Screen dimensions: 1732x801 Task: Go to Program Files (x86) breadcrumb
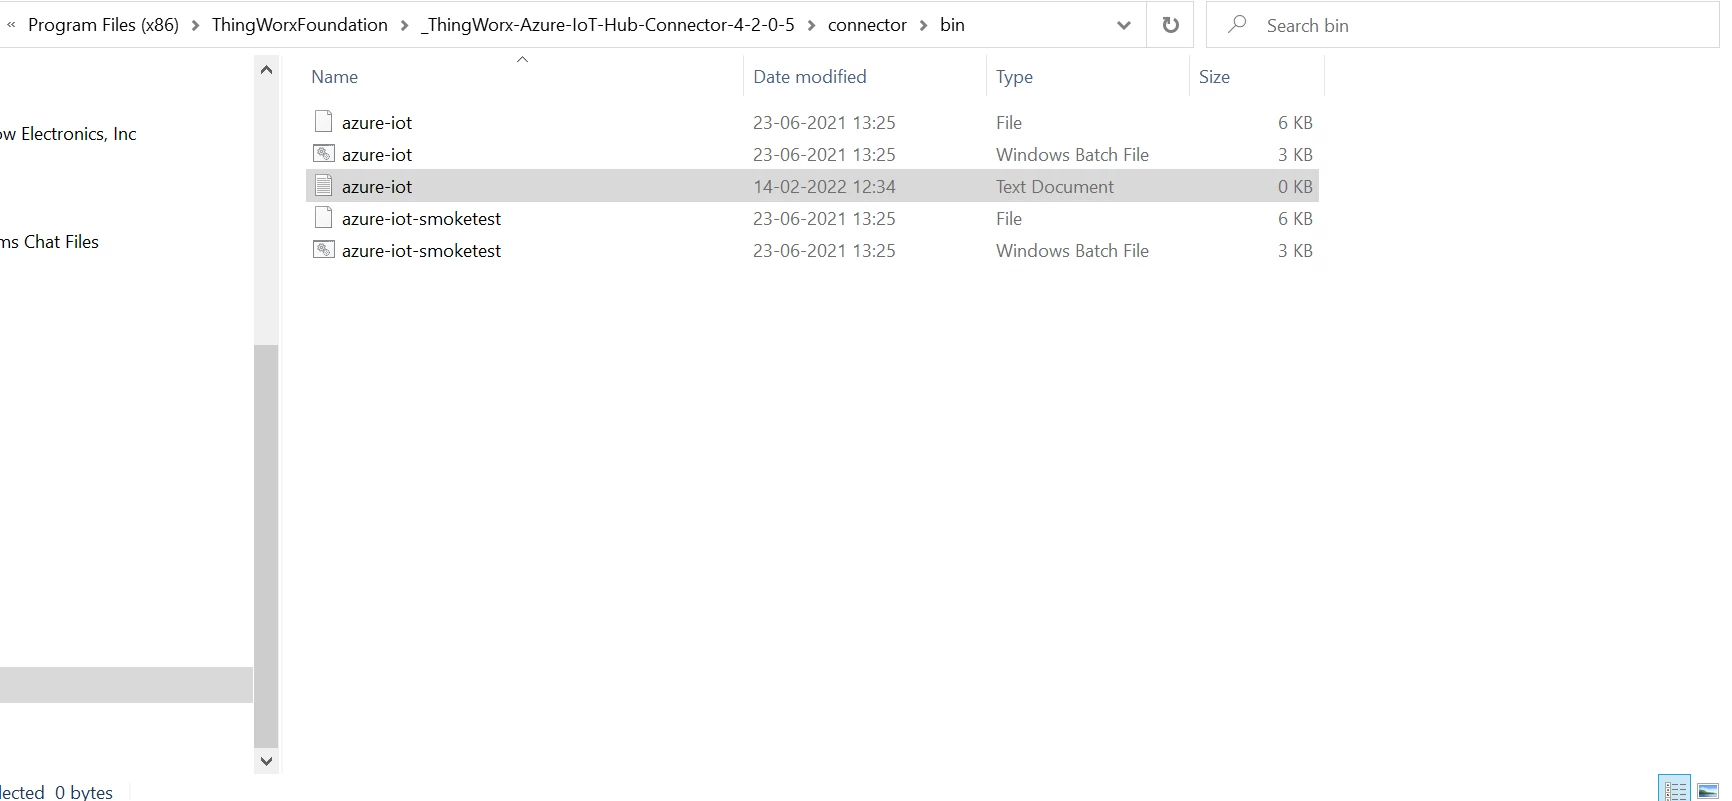pos(103,25)
